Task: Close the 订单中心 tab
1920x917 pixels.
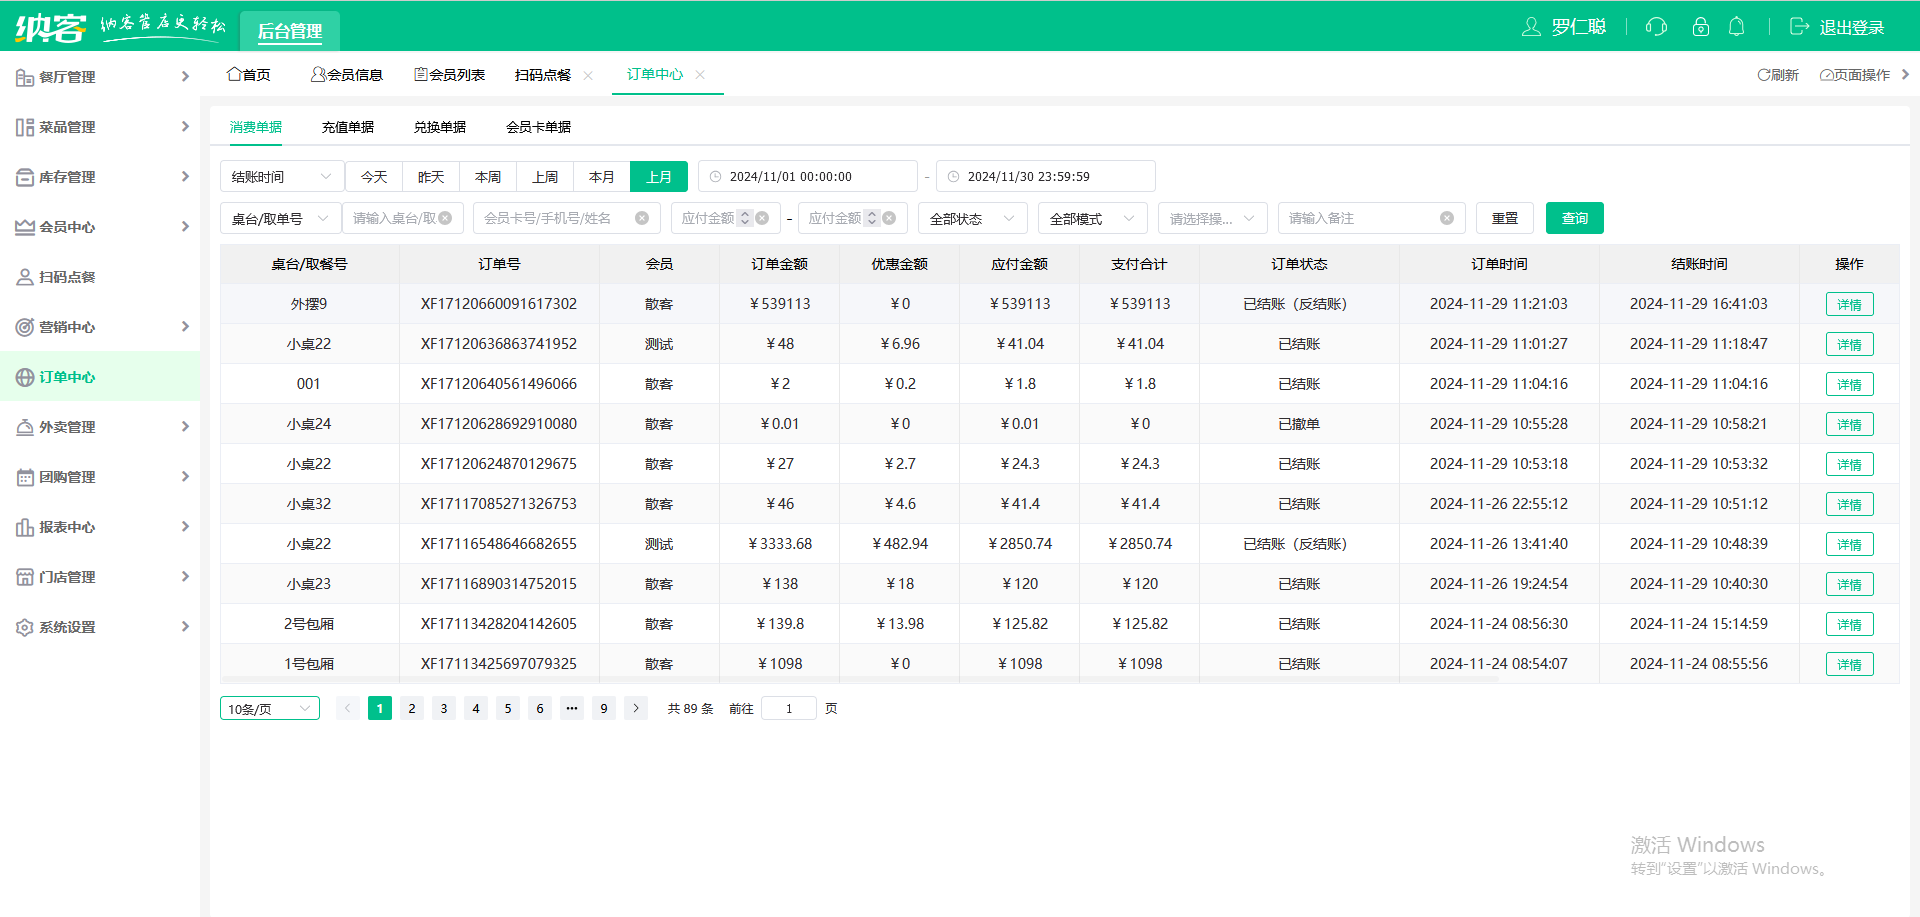Action: tap(700, 75)
